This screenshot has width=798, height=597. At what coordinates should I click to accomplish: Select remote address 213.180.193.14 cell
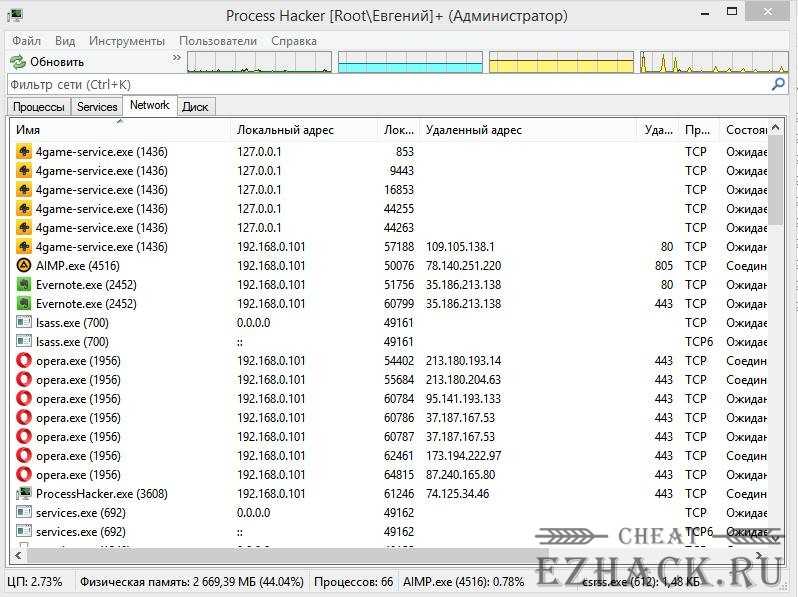coord(464,361)
